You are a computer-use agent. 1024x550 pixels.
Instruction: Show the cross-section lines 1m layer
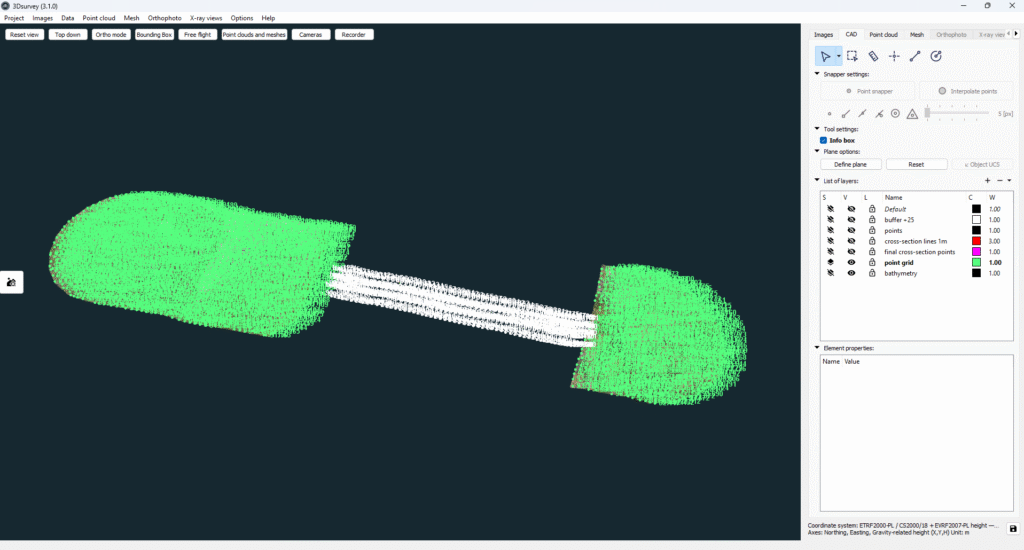click(851, 241)
